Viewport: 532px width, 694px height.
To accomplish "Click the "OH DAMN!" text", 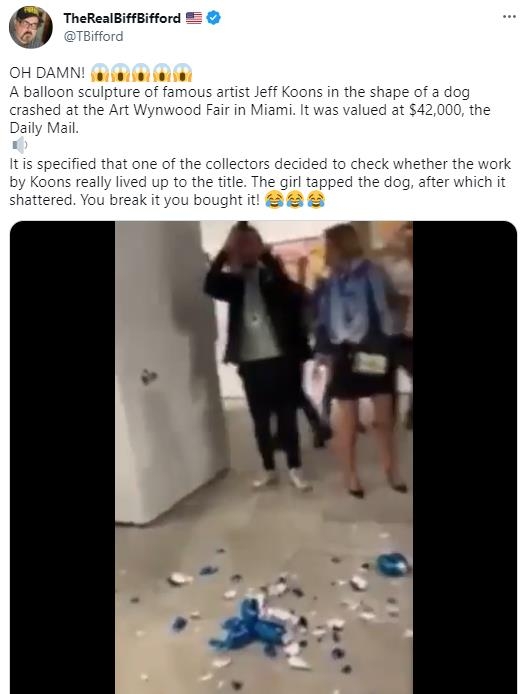I will pyautogui.click(x=47, y=73).
